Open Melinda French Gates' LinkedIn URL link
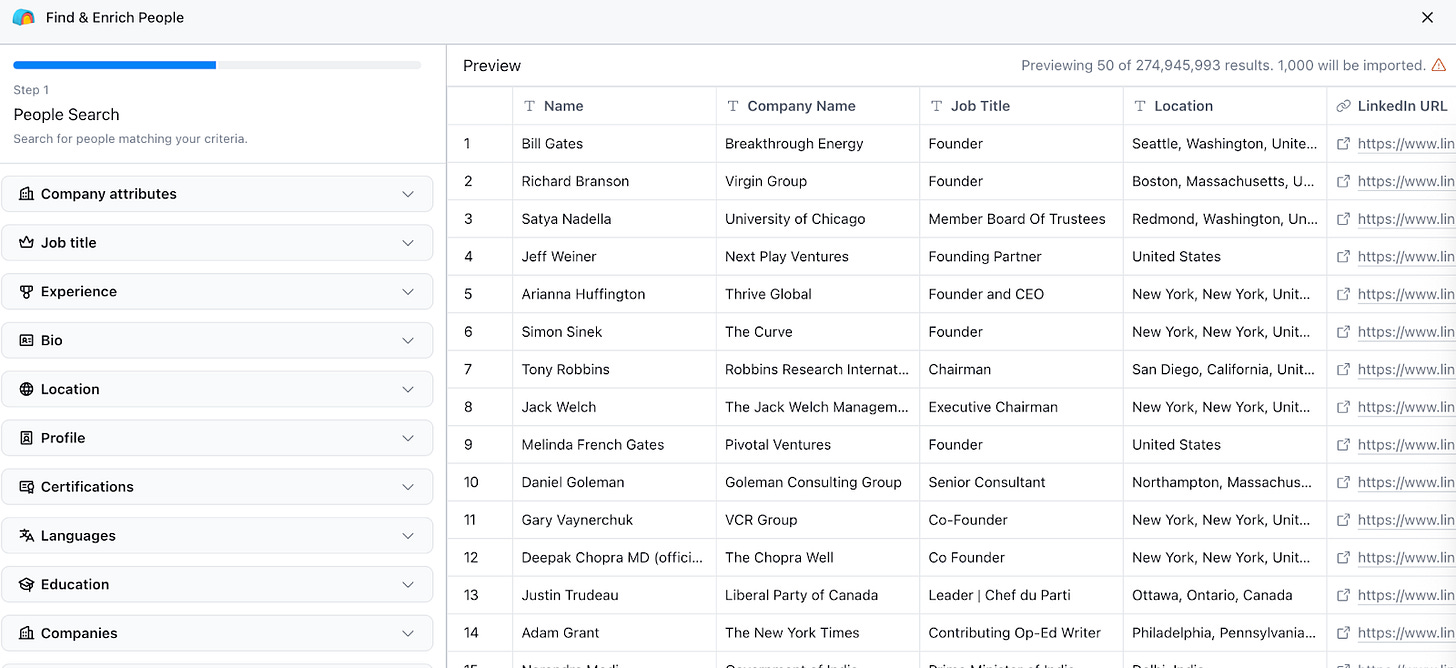The image size is (1456, 668). click(1406, 445)
